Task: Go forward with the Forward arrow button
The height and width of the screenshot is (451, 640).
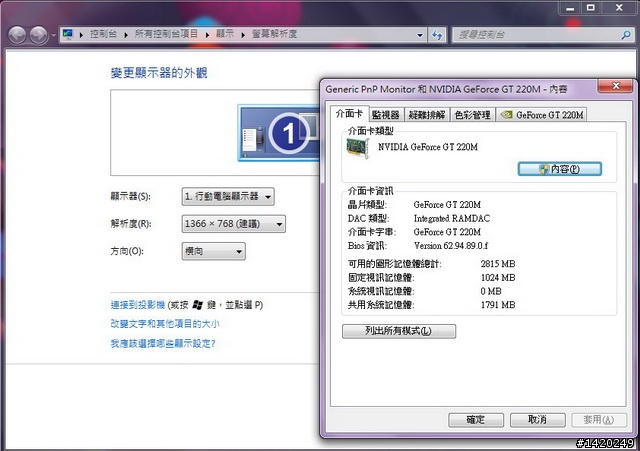Action: 38,35
